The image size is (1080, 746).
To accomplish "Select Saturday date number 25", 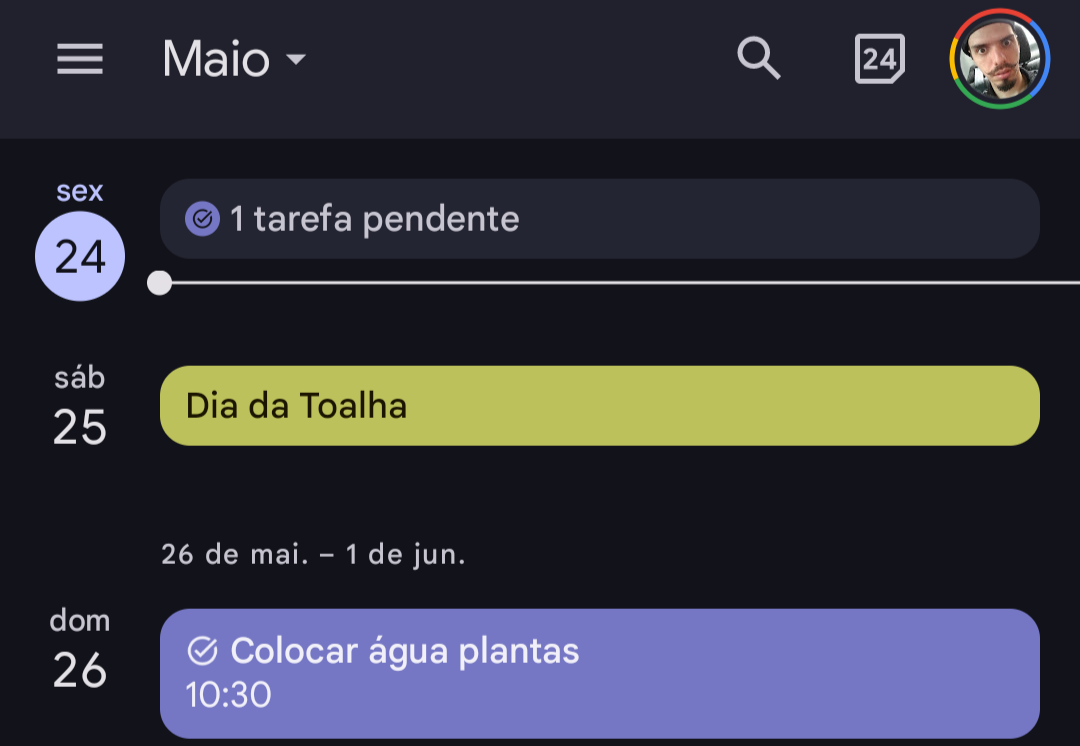I will pyautogui.click(x=80, y=428).
